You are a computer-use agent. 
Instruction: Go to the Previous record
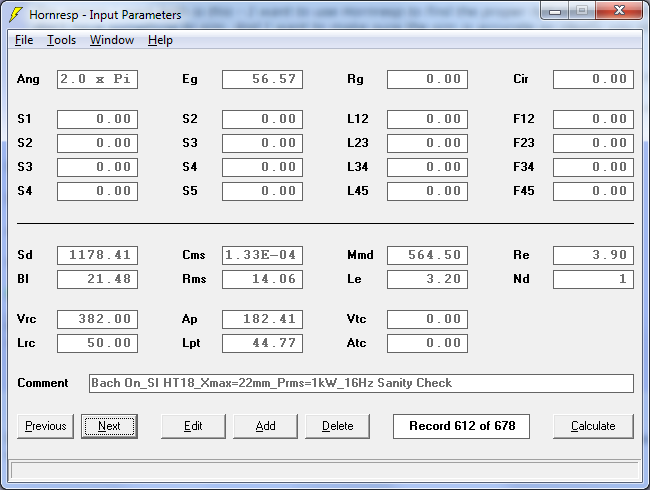tap(45, 426)
